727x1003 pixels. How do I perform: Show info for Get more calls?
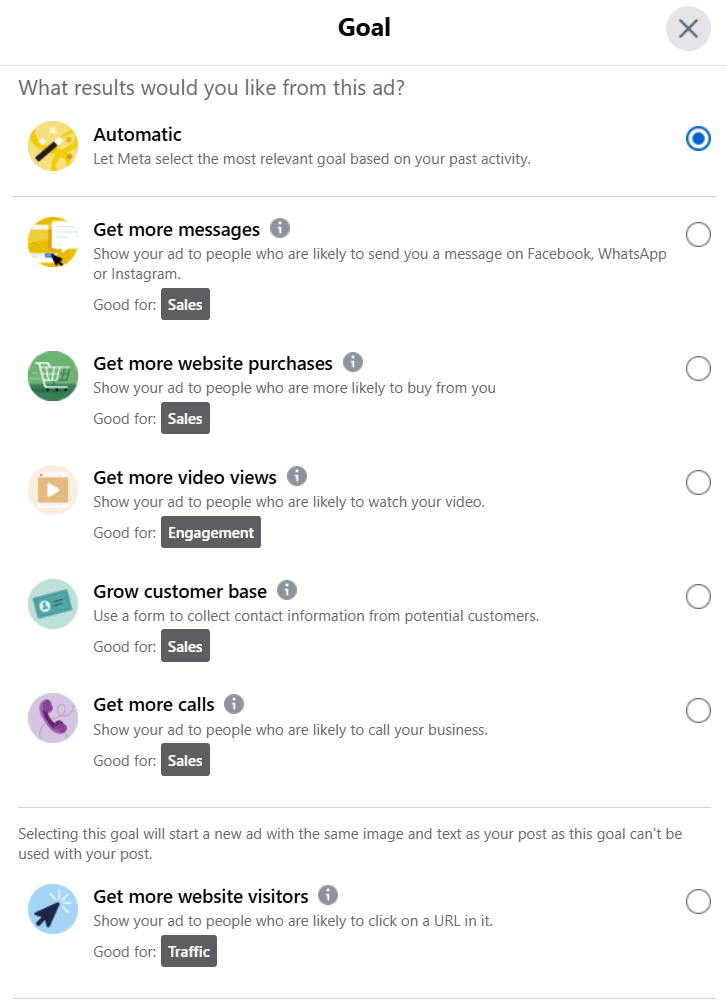(x=234, y=704)
